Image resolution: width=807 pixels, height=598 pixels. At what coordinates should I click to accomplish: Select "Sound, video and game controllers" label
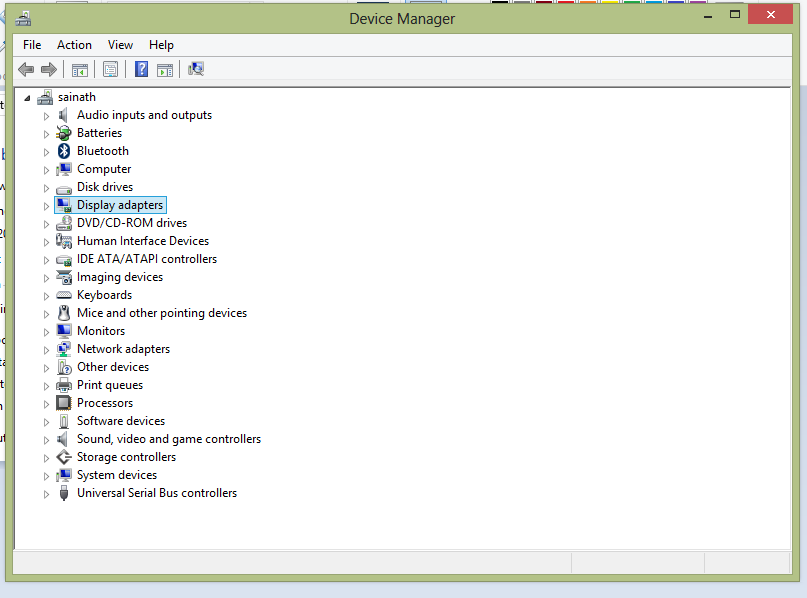coord(169,439)
